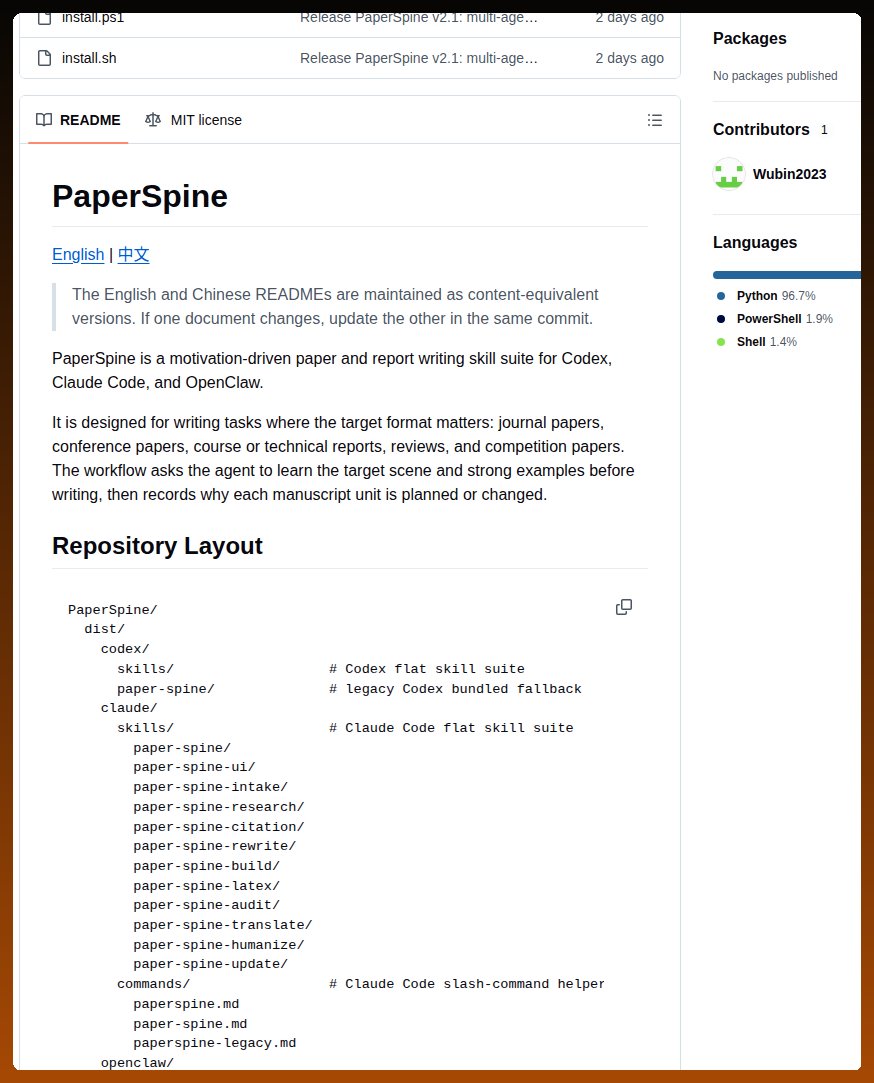
Task: Click 'paper-spine-translate/' line in code block
Action: pyautogui.click(x=223, y=925)
